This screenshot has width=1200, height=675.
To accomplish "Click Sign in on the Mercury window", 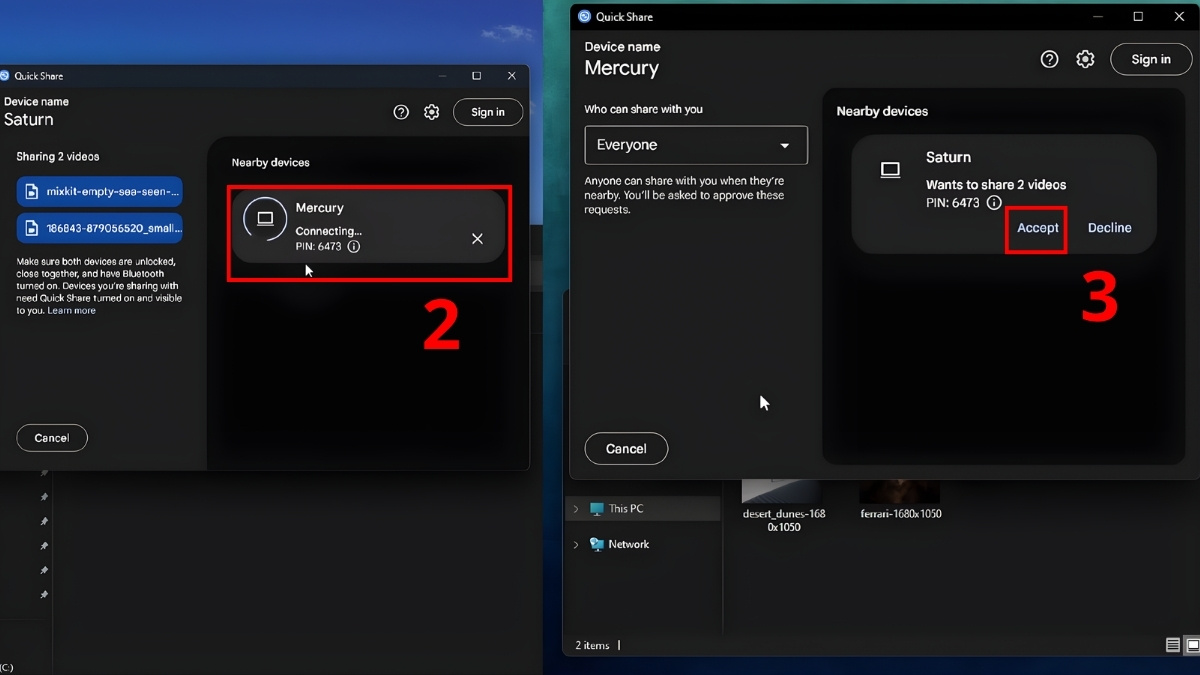I will (1151, 59).
